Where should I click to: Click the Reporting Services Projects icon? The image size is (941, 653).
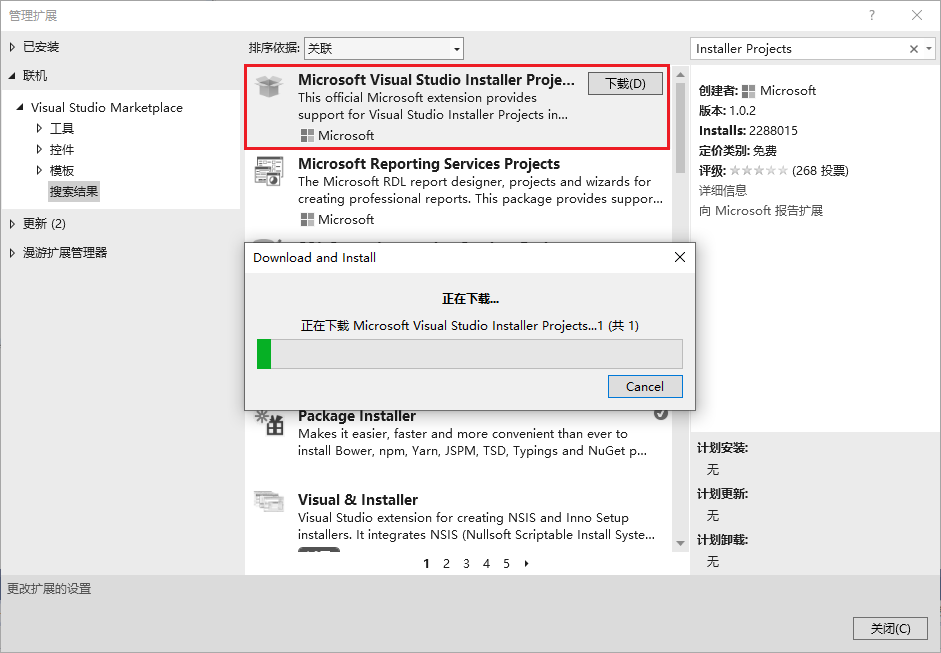click(269, 171)
